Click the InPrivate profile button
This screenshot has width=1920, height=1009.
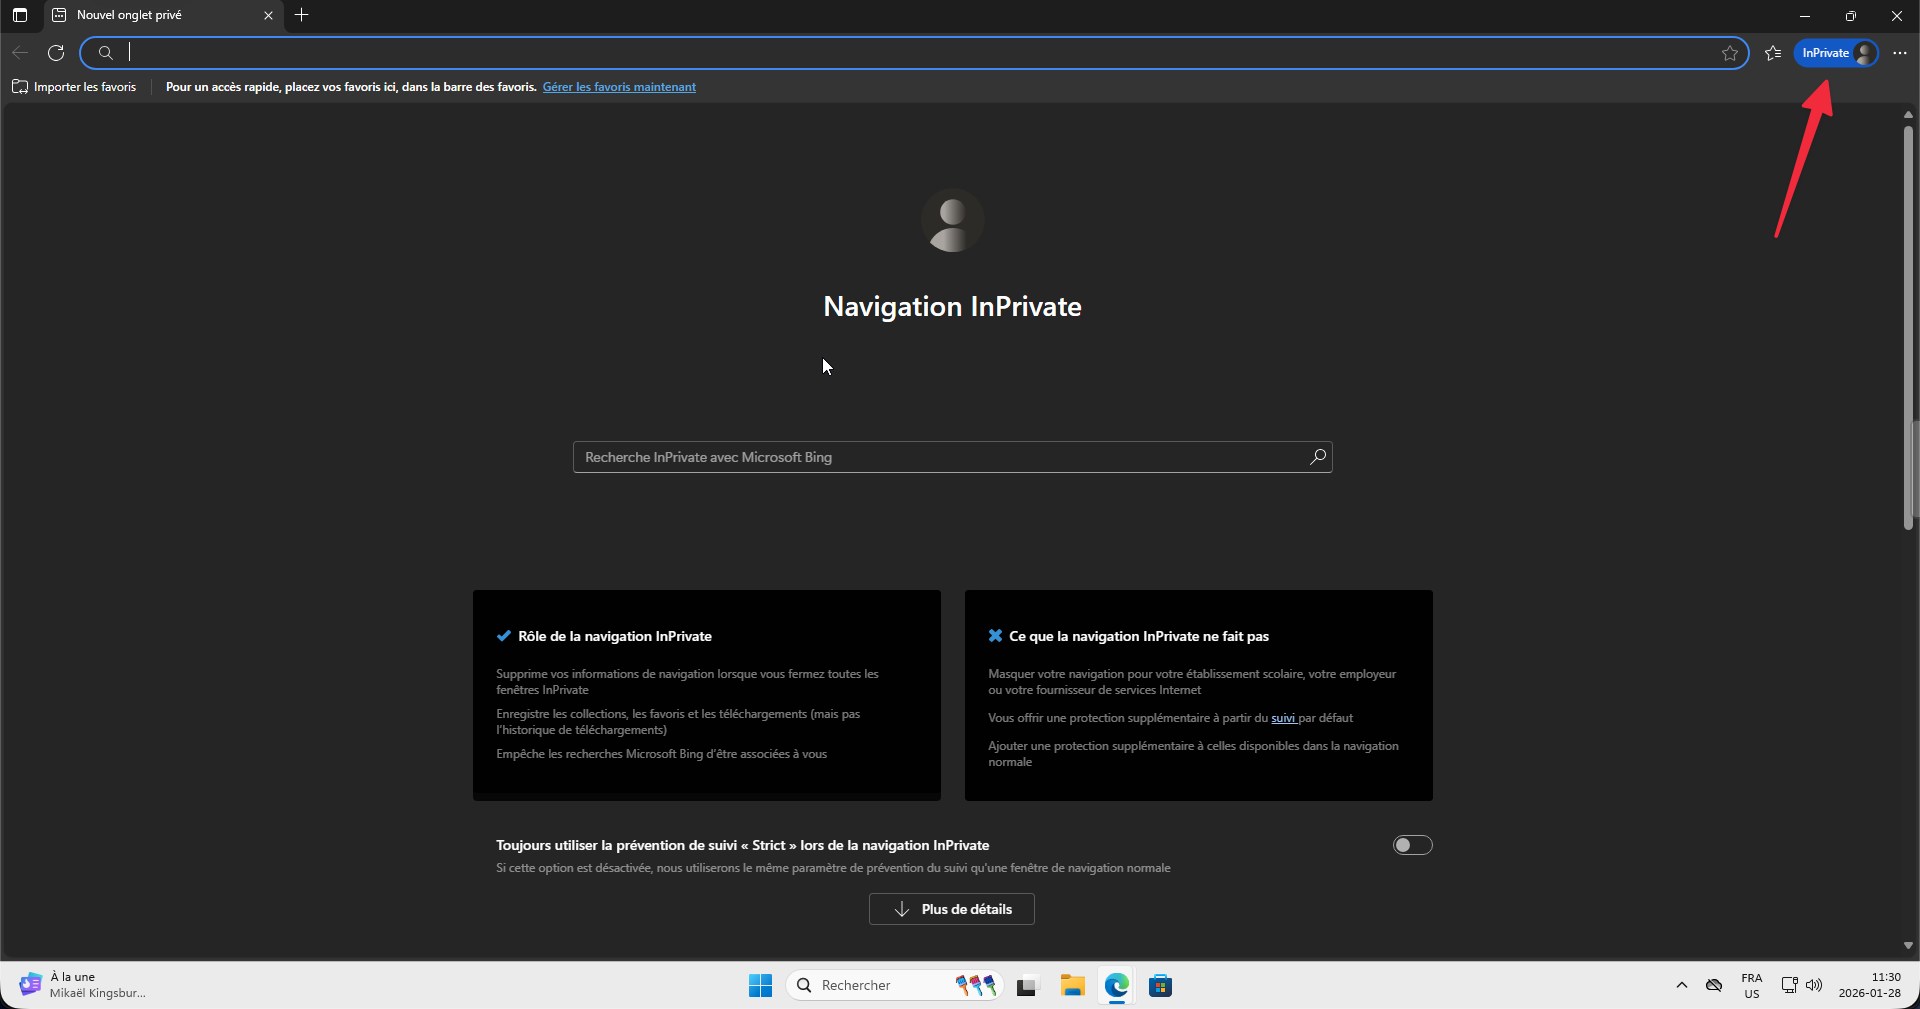[1836, 53]
